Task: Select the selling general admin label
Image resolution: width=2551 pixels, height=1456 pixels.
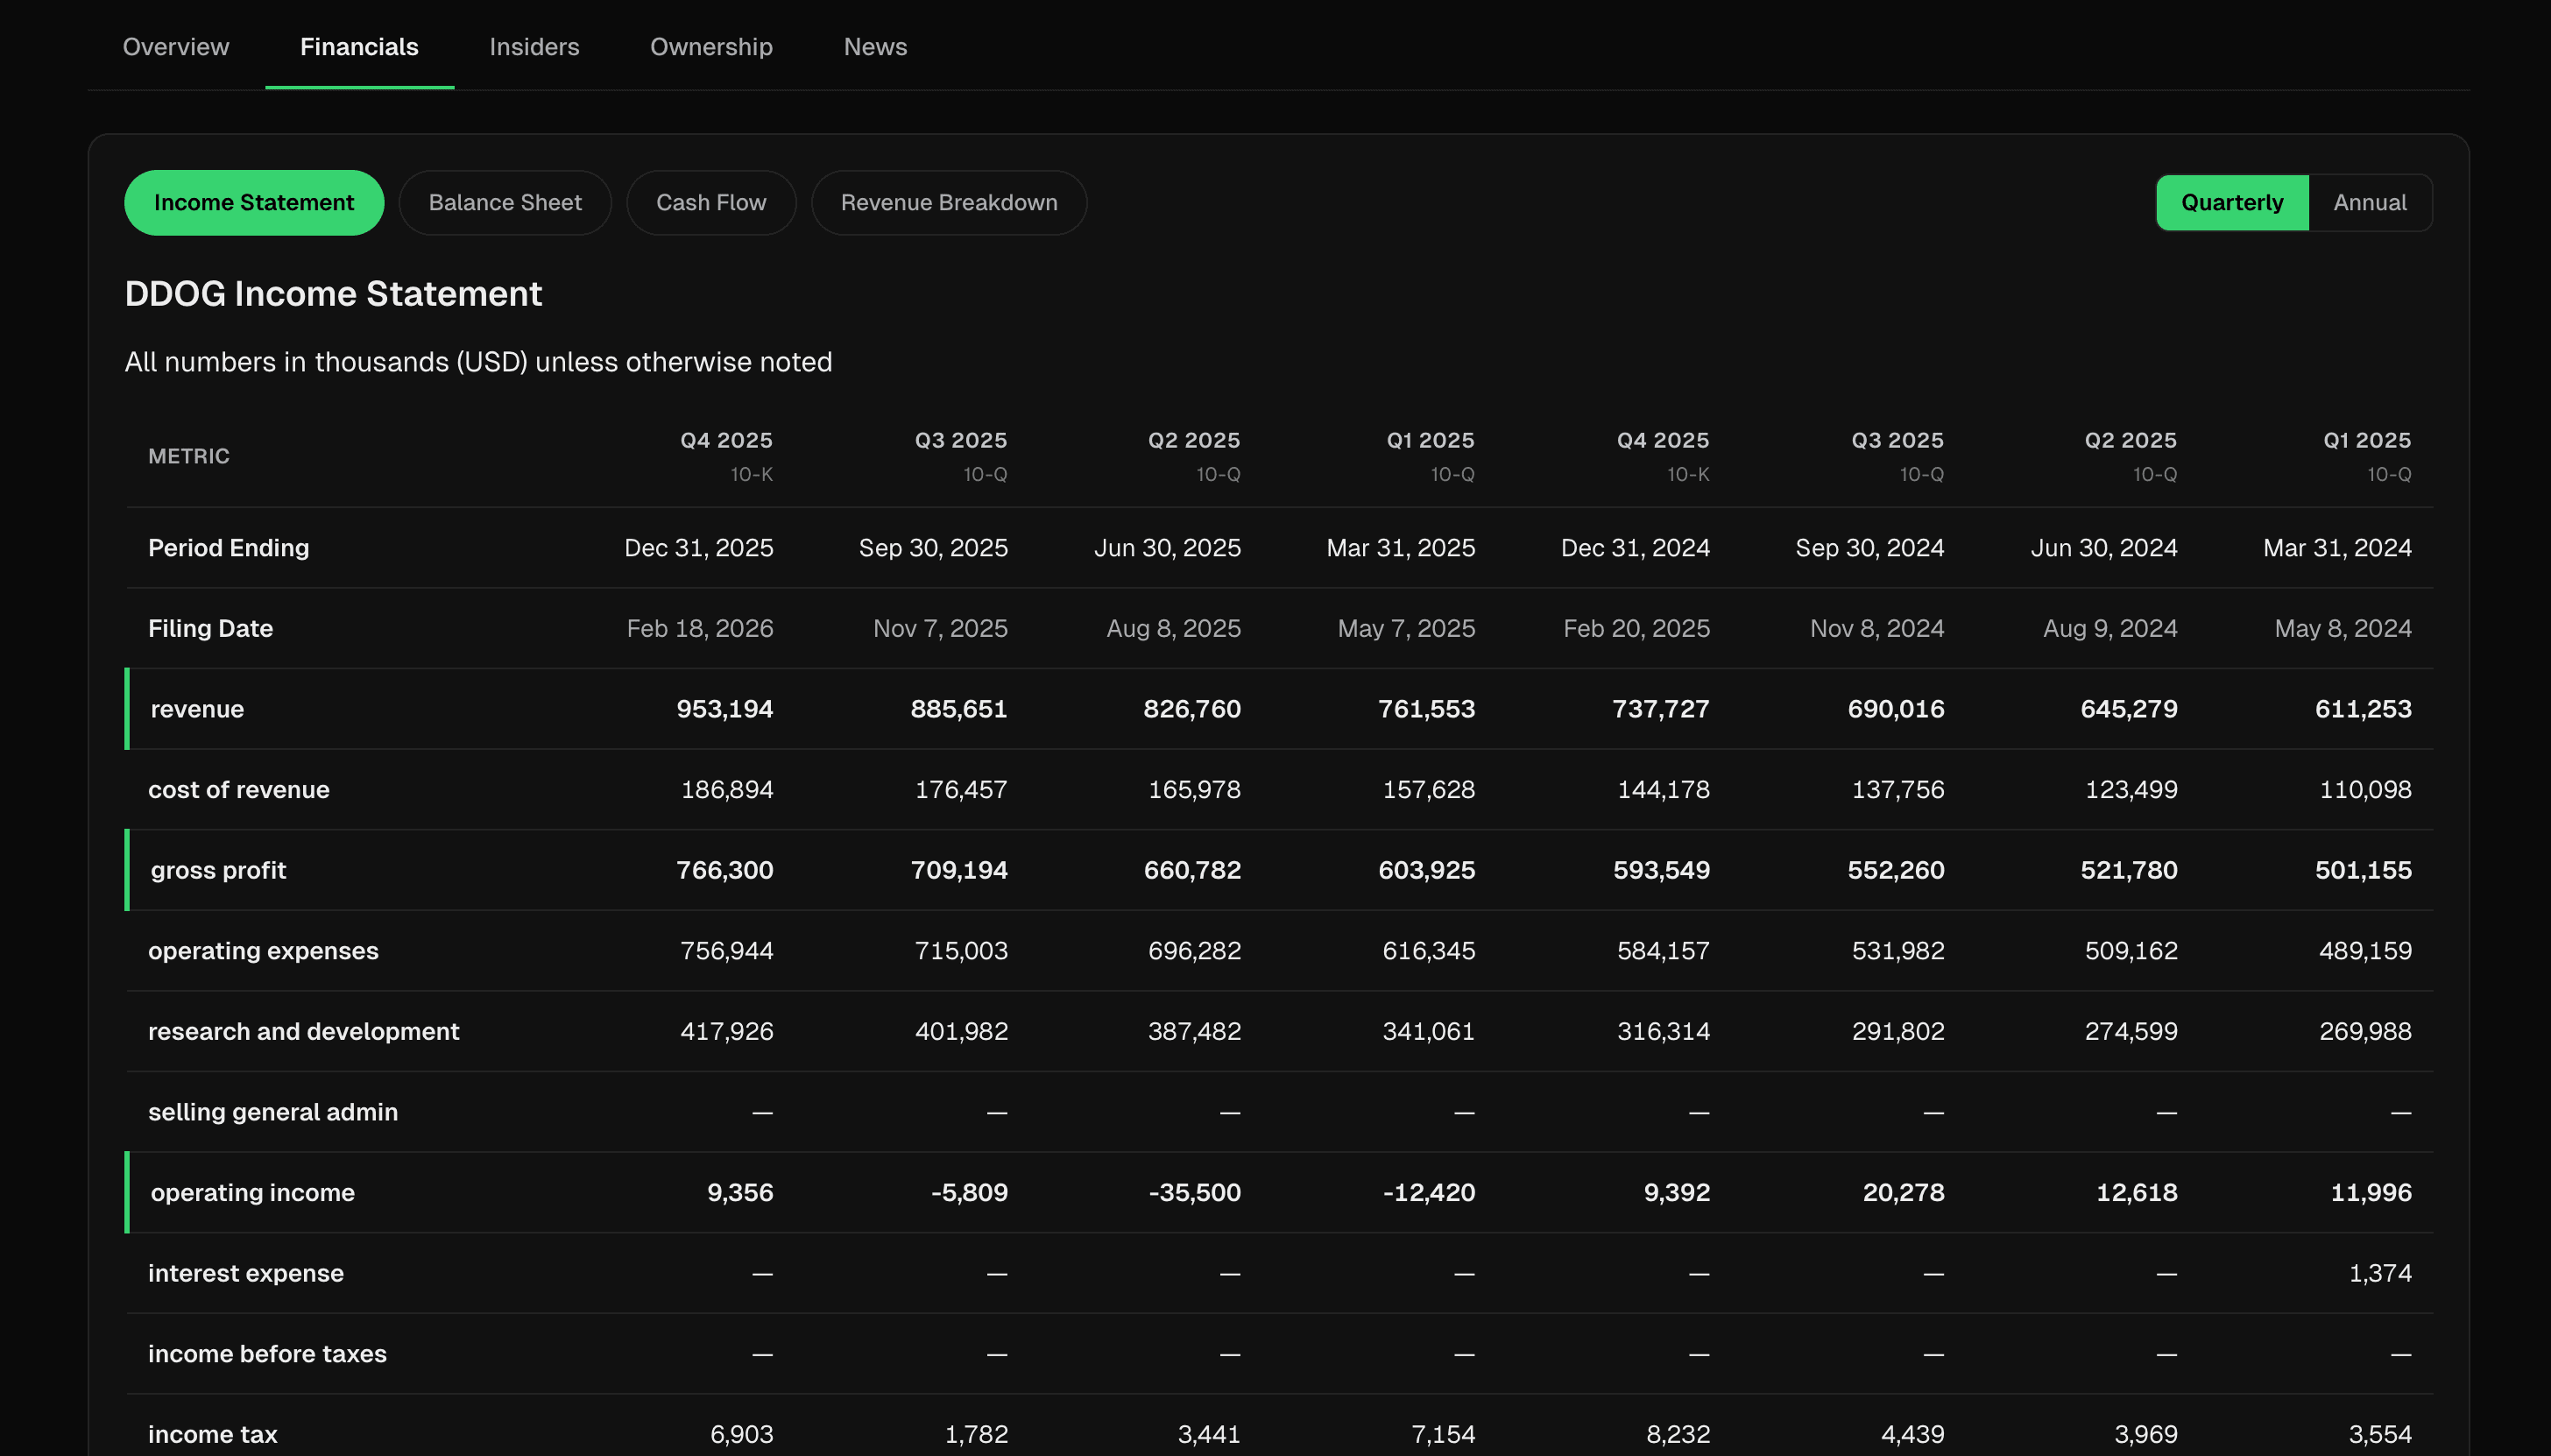Action: (x=273, y=1112)
